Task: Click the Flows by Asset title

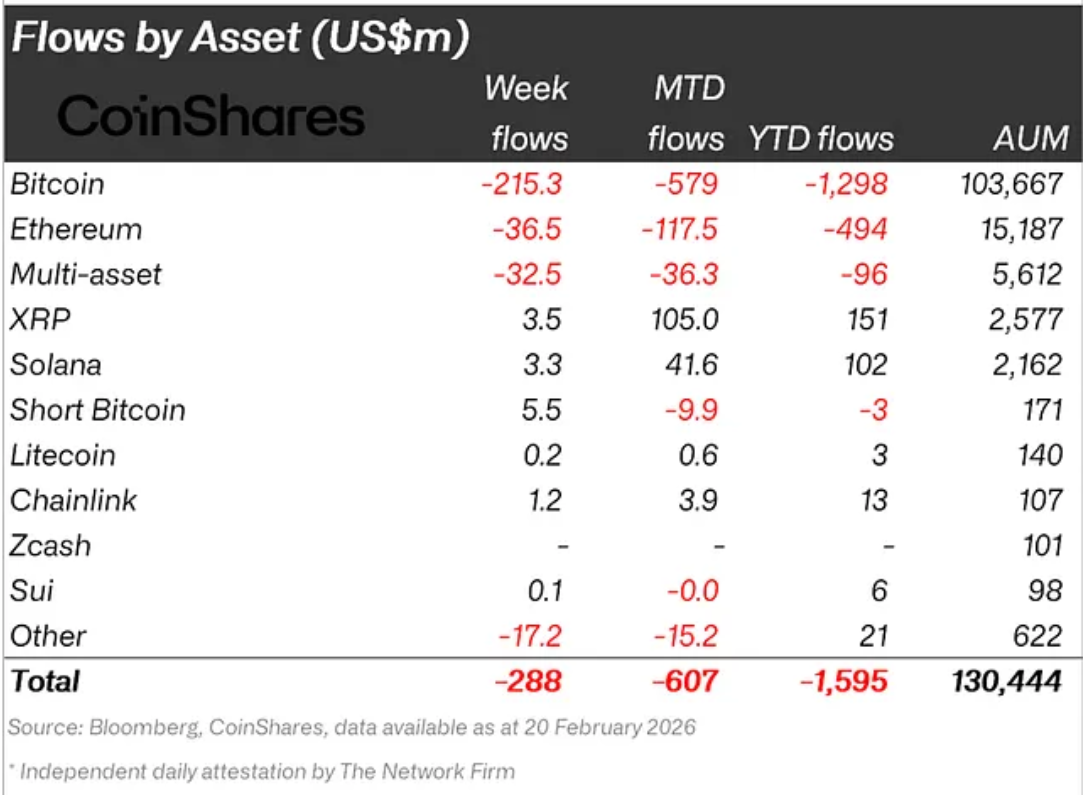Action: [x=240, y=38]
